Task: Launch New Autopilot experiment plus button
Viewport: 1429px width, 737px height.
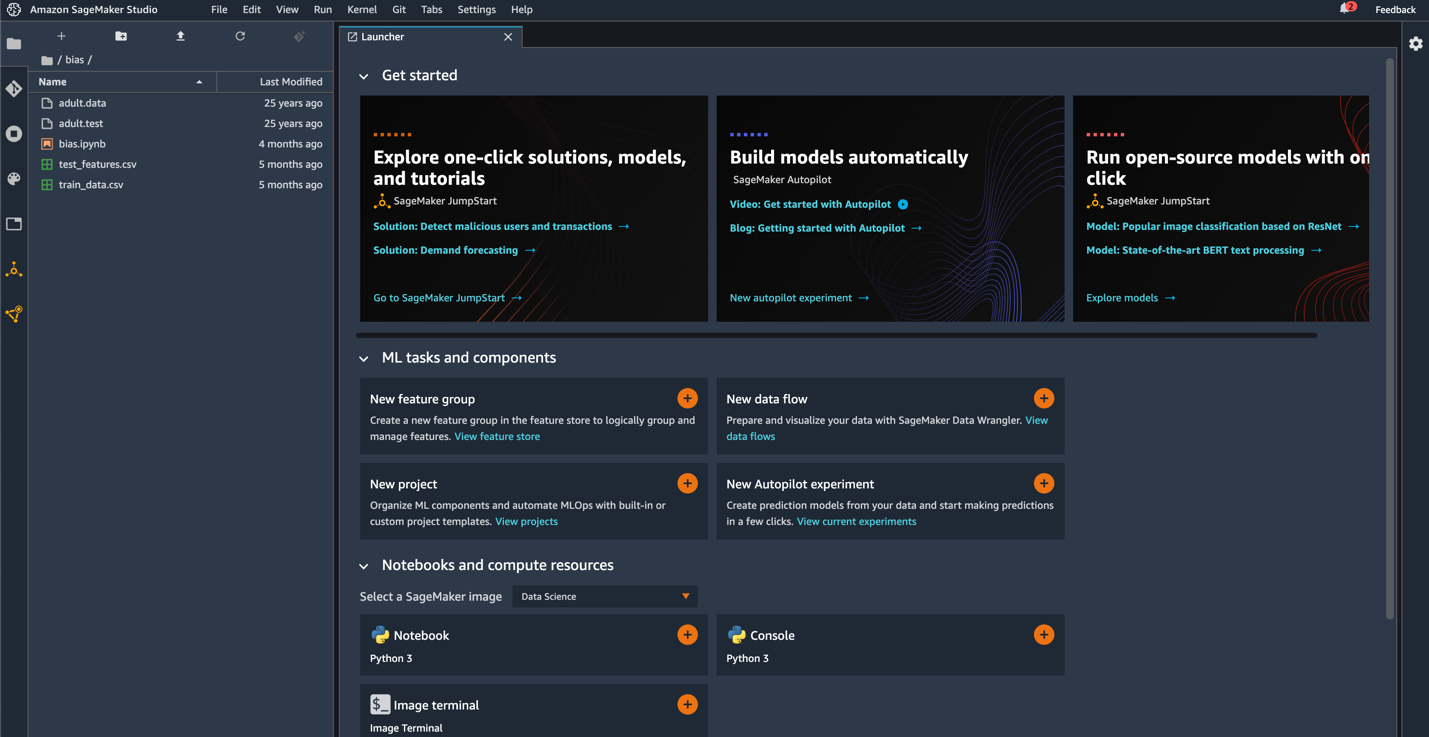Action: click(x=1044, y=484)
